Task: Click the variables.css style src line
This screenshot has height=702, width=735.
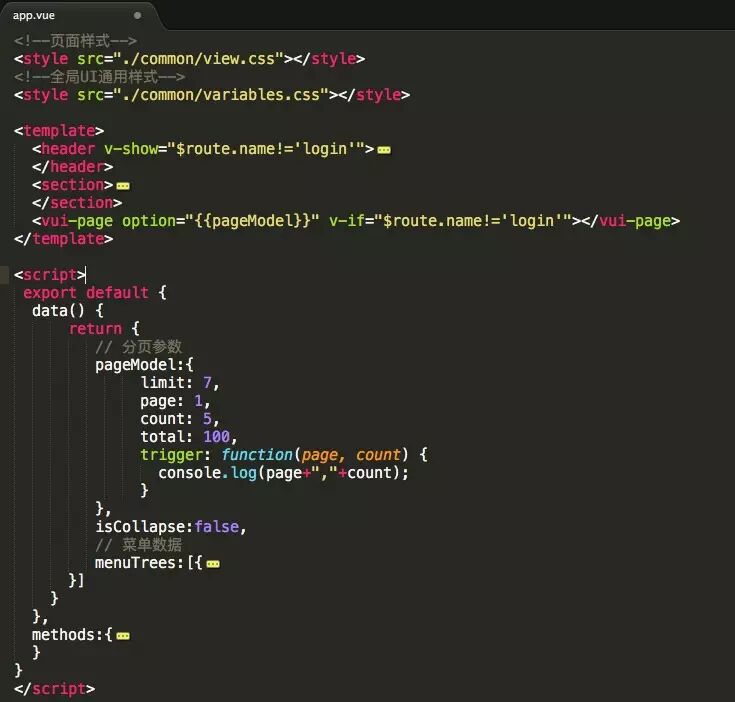Action: 212,95
